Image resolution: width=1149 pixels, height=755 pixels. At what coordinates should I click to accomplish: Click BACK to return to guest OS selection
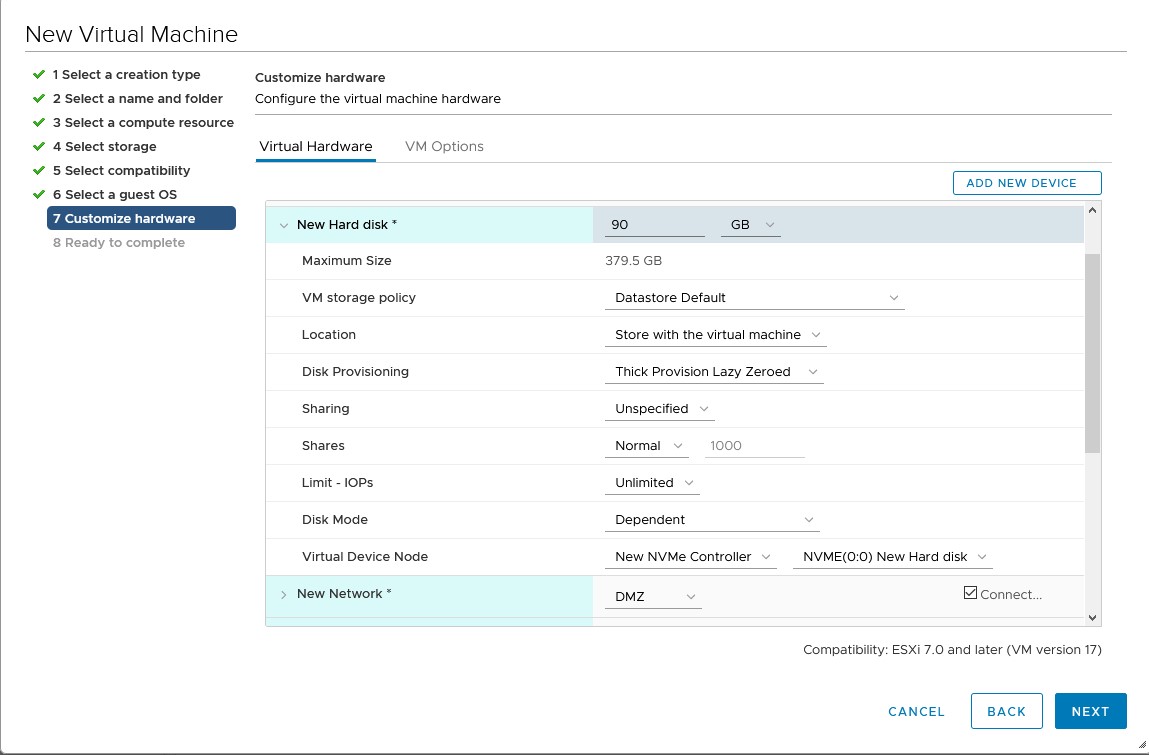(1006, 711)
